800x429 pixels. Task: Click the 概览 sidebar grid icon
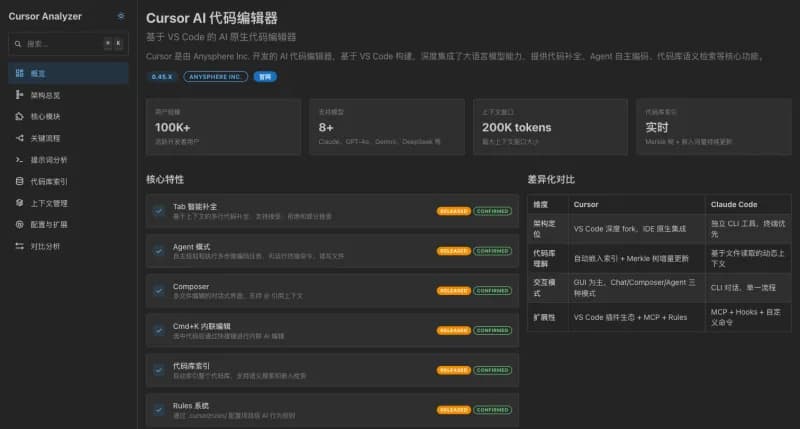click(x=19, y=73)
